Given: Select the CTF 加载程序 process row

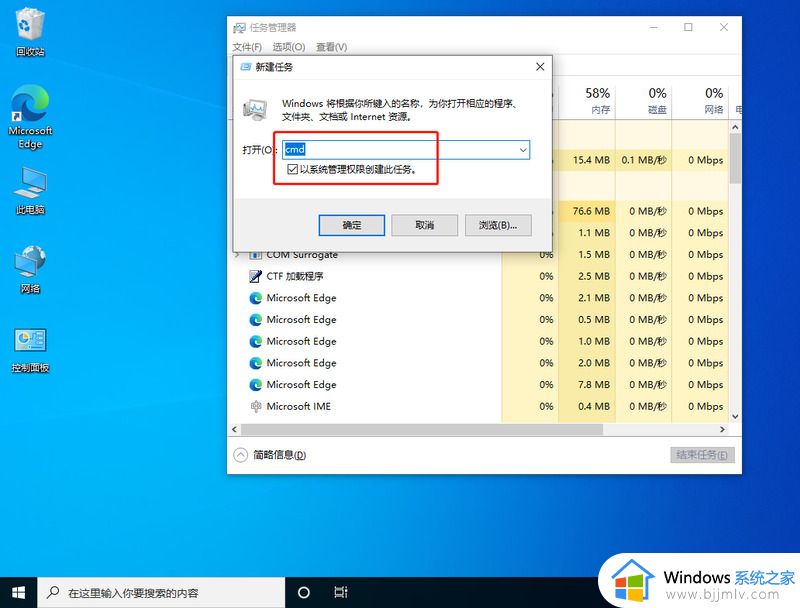Looking at the screenshot, I should 480,276.
